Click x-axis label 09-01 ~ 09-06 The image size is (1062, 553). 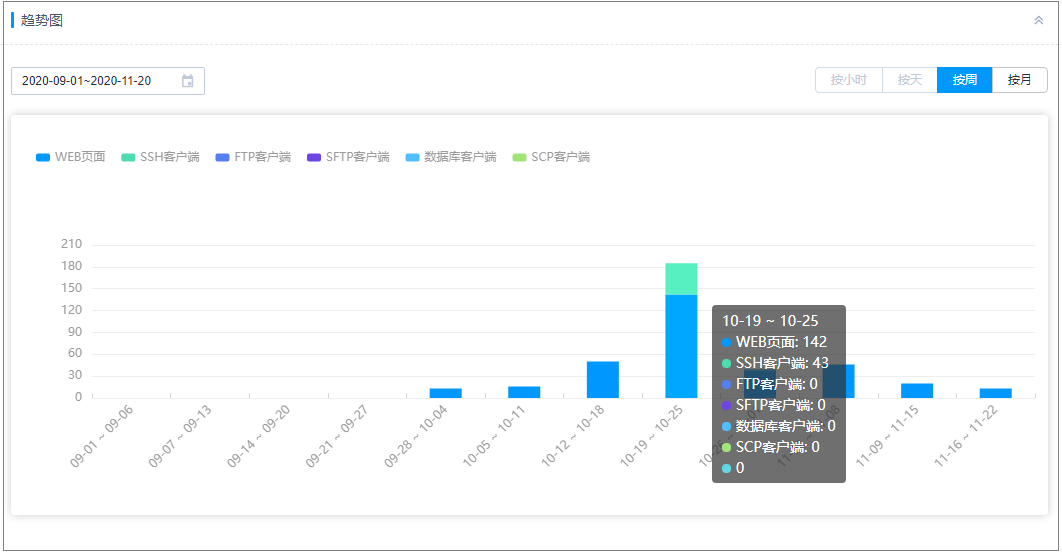[102, 436]
